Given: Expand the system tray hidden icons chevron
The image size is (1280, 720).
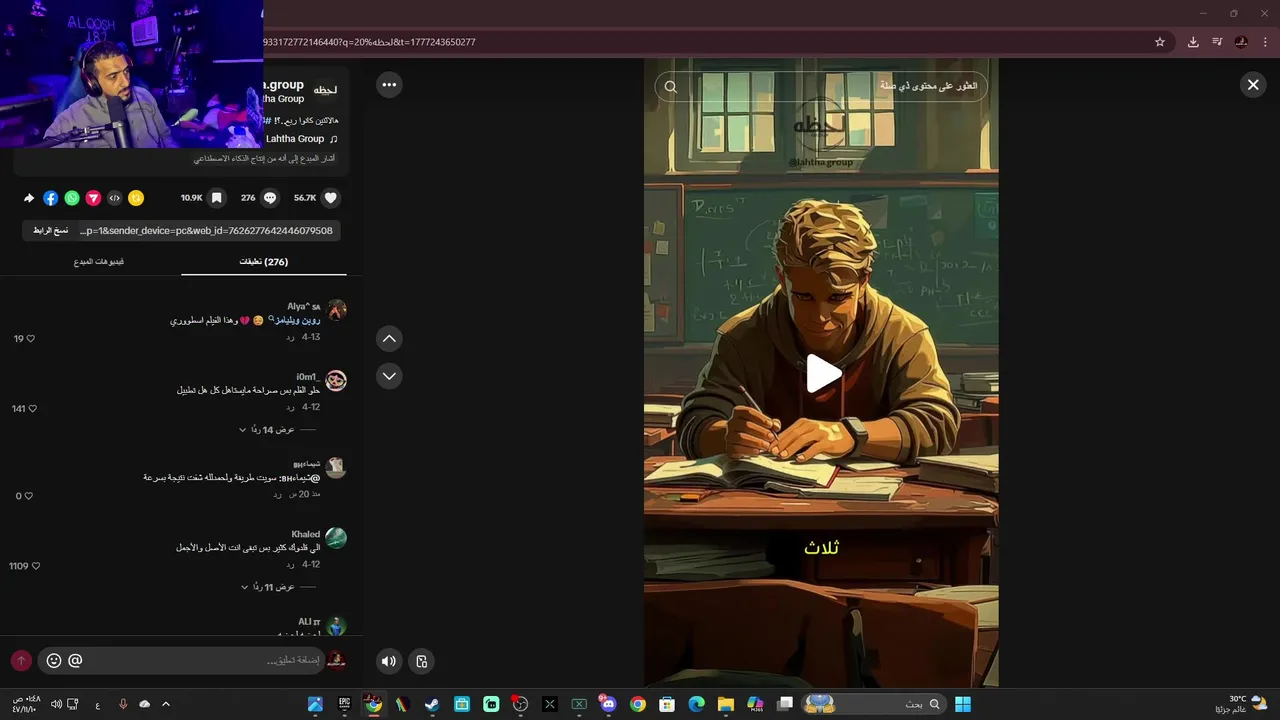Looking at the screenshot, I should (x=166, y=704).
